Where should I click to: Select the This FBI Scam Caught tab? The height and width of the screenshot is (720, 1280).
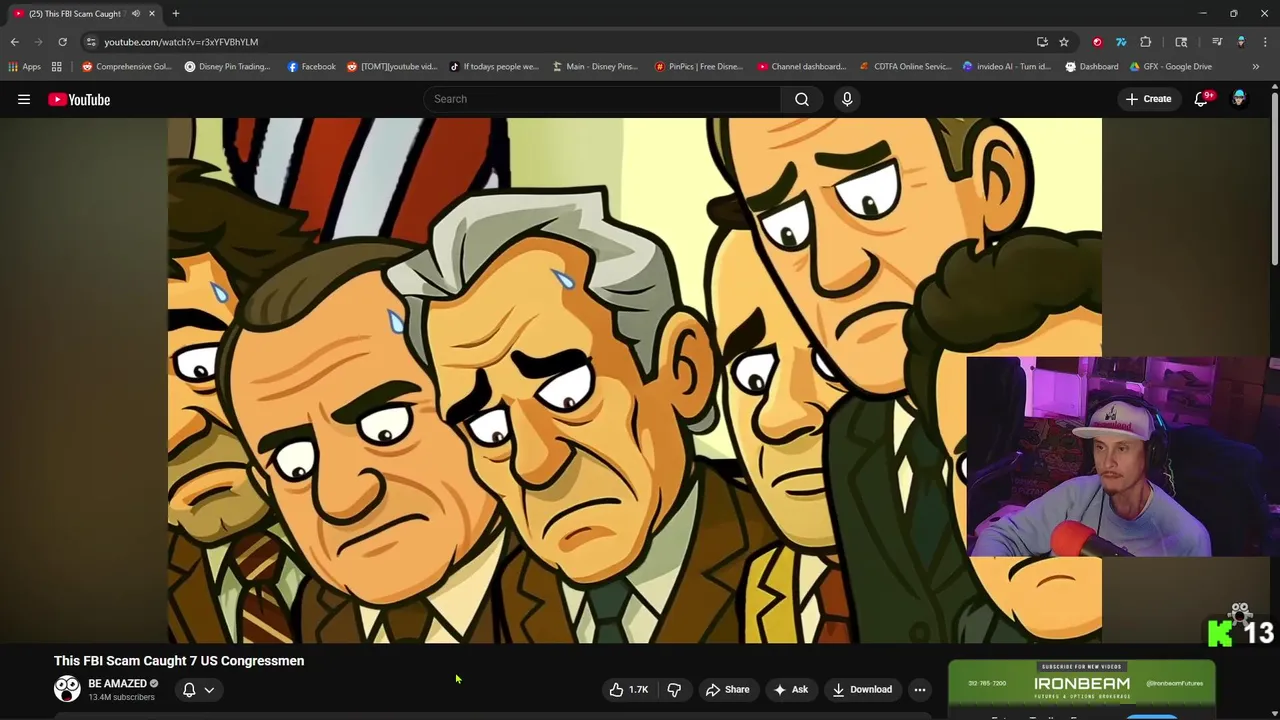[x=75, y=14]
